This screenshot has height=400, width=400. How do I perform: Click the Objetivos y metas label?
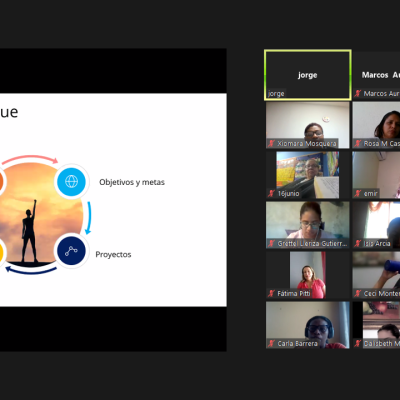point(132,182)
